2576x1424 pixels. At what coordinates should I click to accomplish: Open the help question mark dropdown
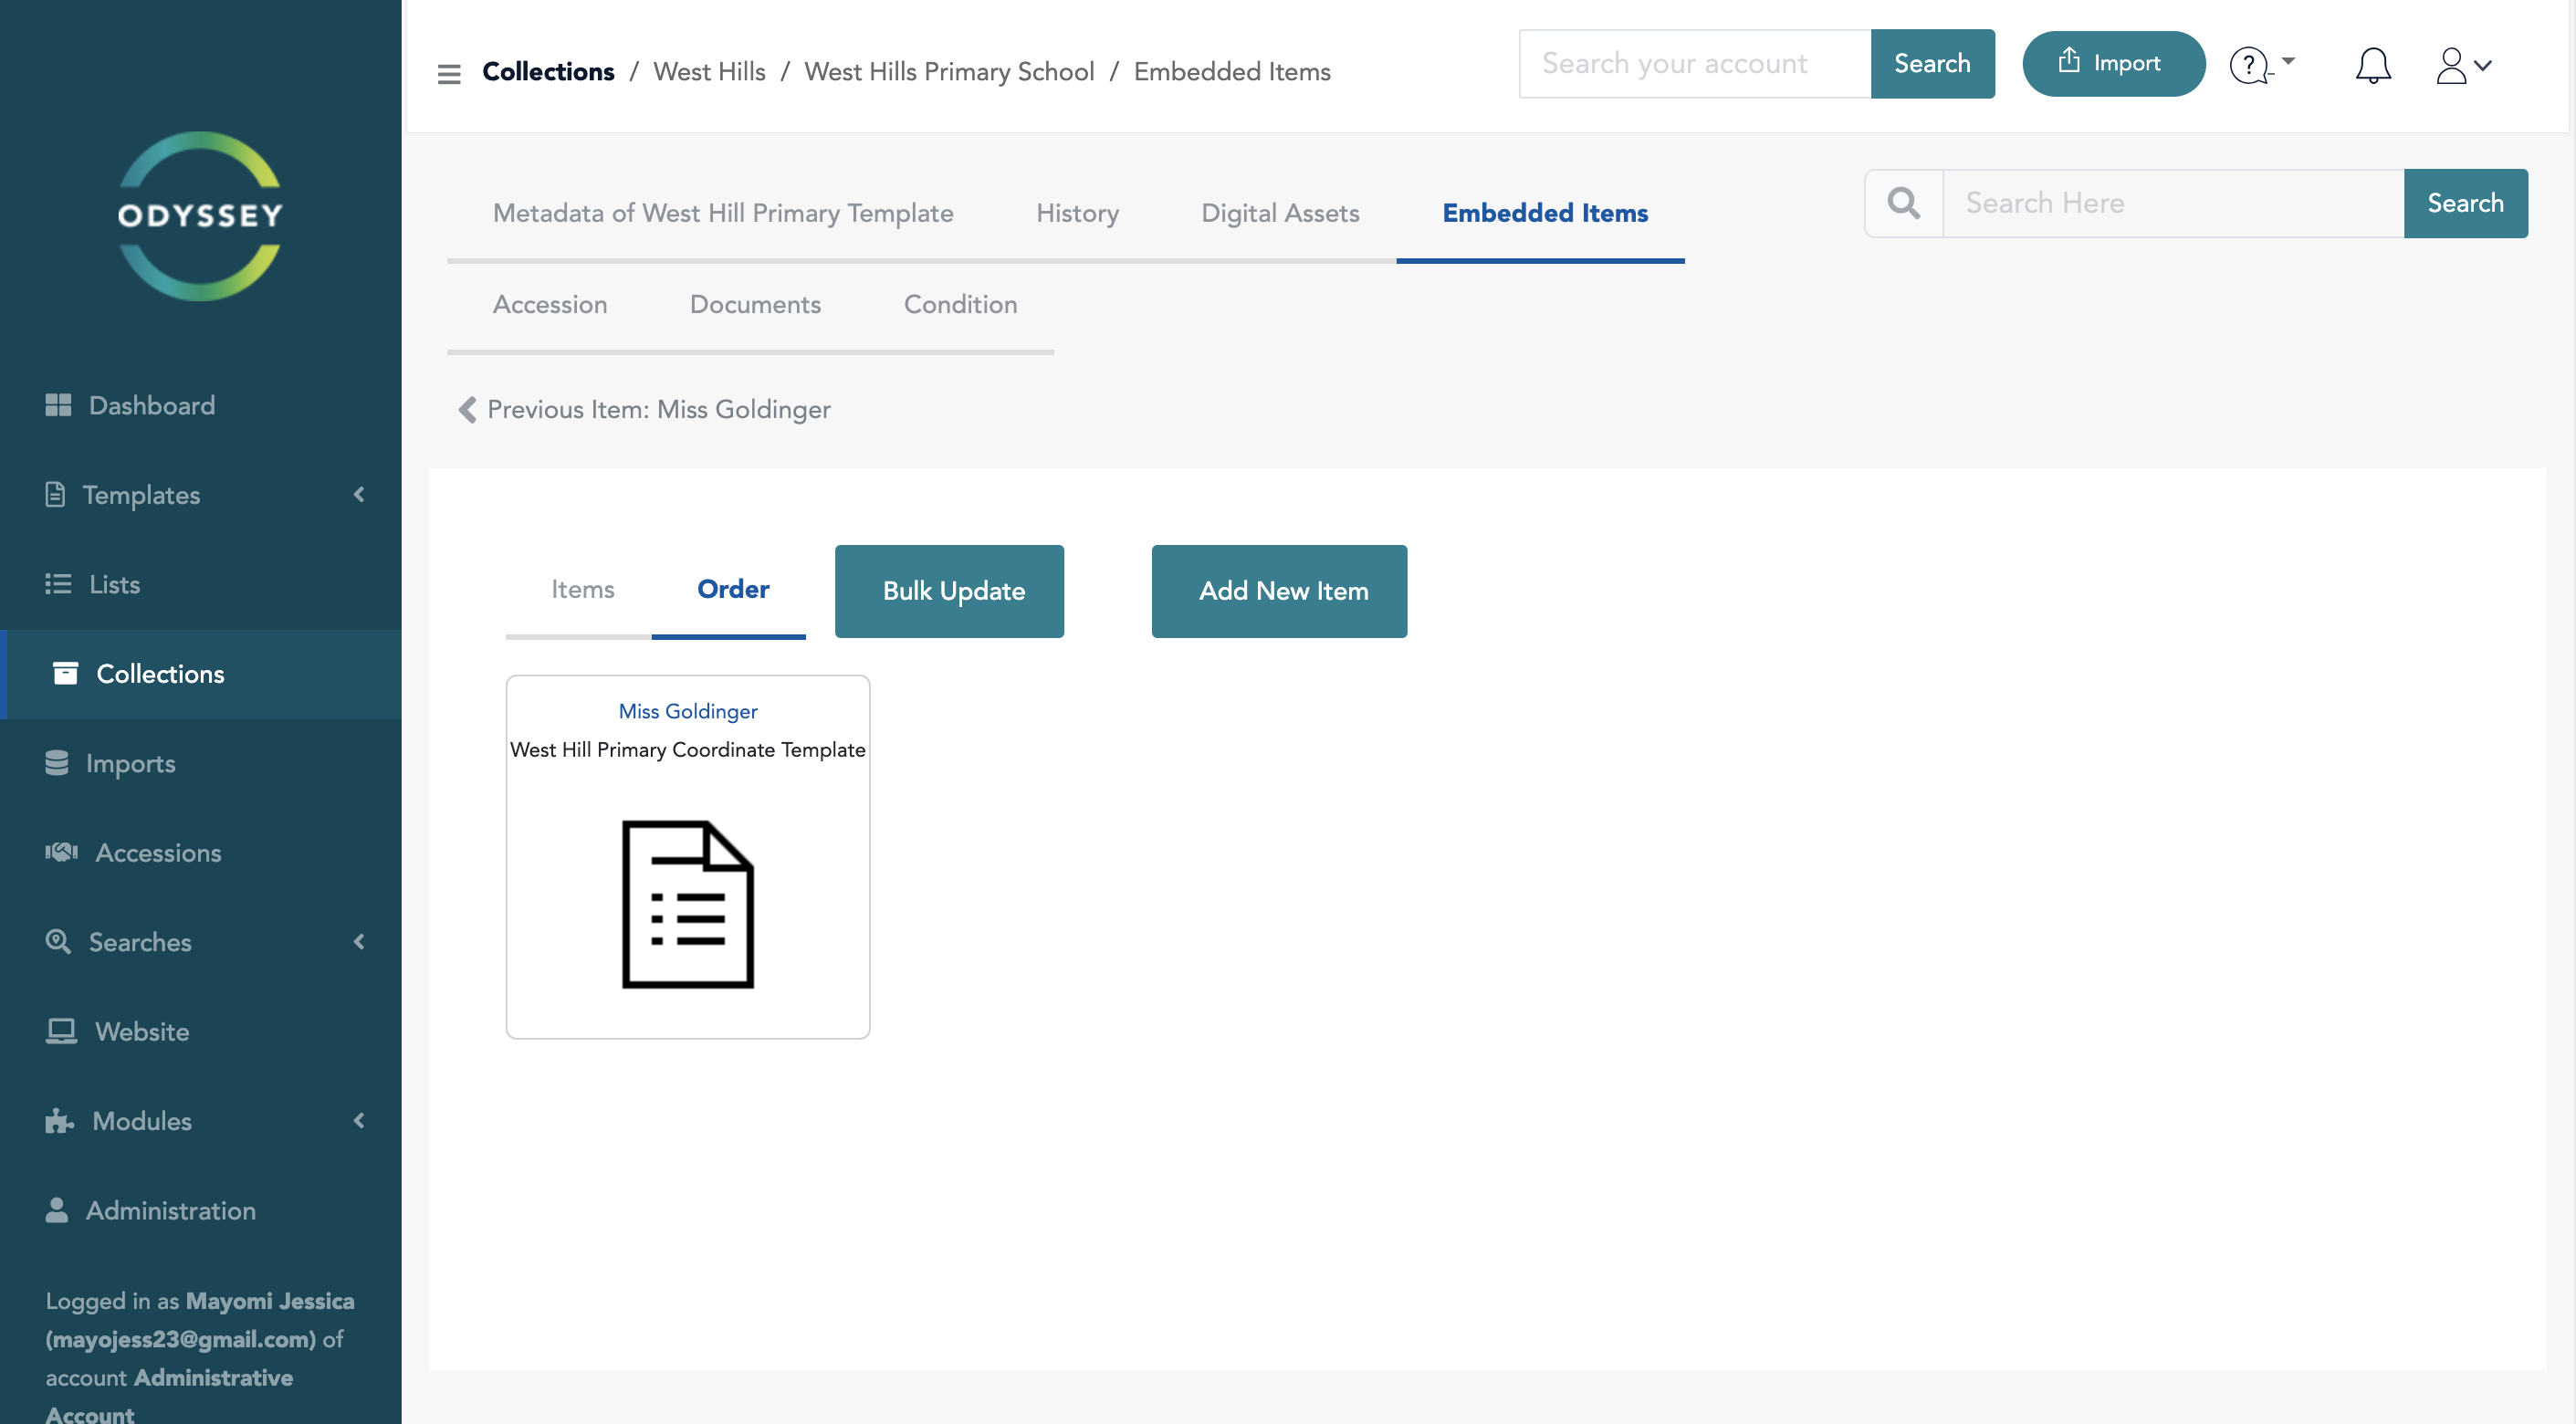coord(2261,65)
